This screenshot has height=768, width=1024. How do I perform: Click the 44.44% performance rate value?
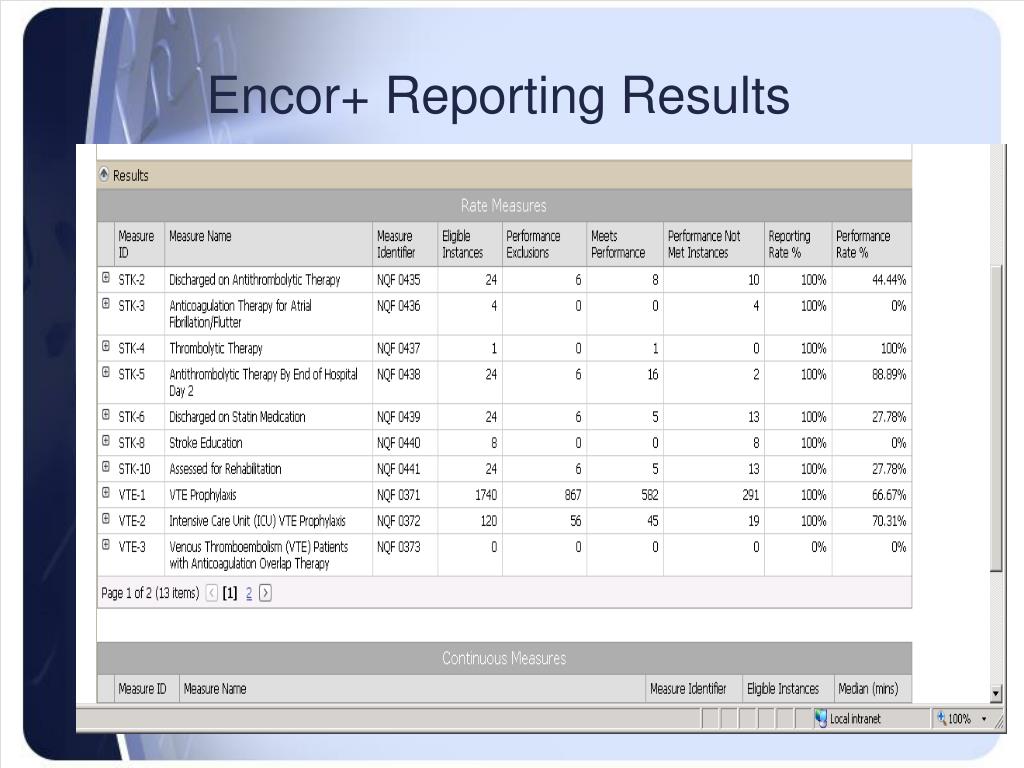[889, 280]
